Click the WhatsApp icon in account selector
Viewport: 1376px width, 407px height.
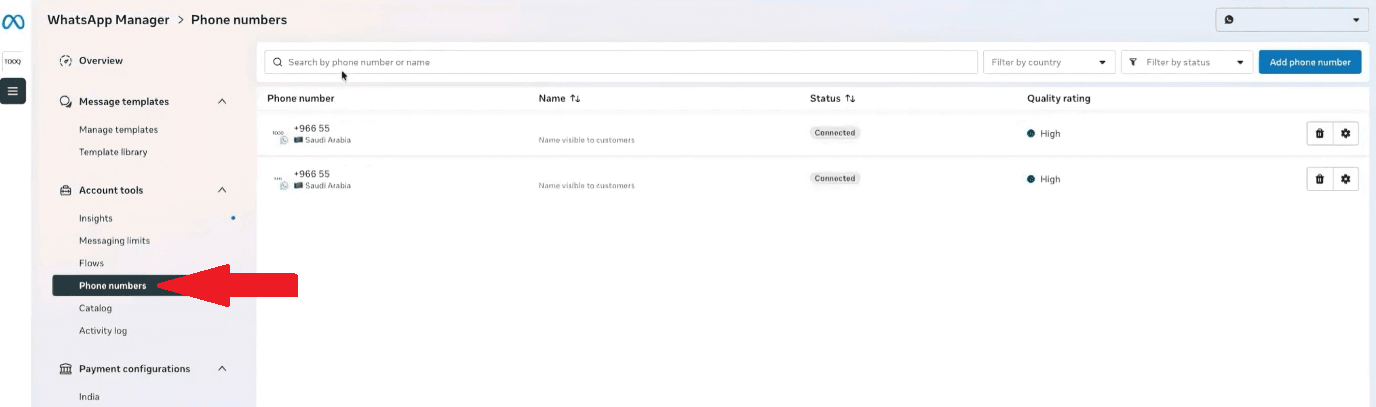tap(1229, 20)
